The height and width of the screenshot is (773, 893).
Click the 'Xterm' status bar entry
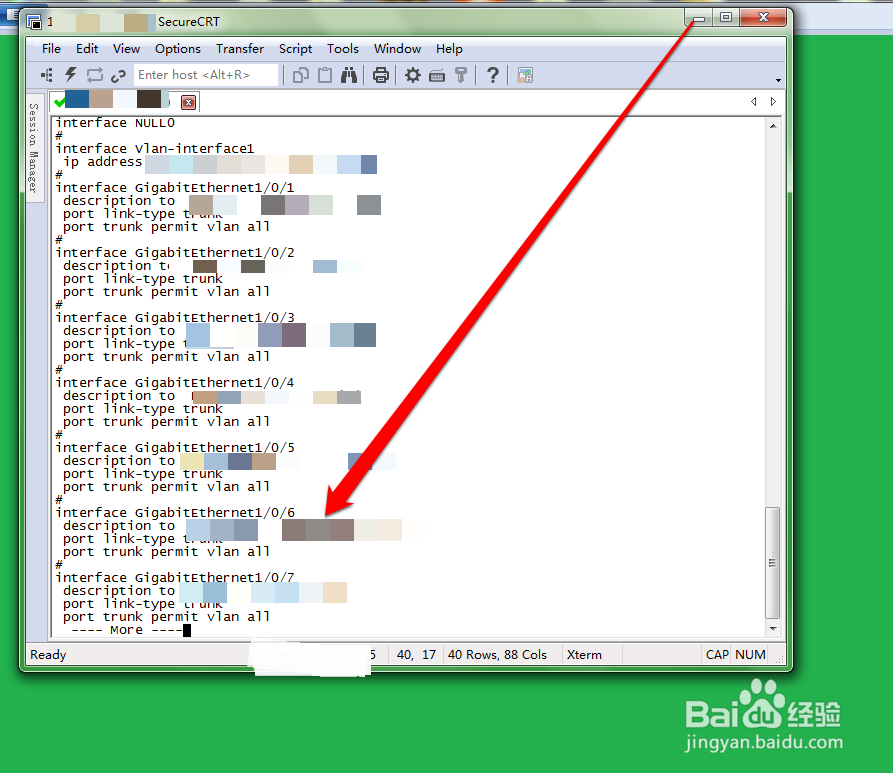[x=584, y=655]
